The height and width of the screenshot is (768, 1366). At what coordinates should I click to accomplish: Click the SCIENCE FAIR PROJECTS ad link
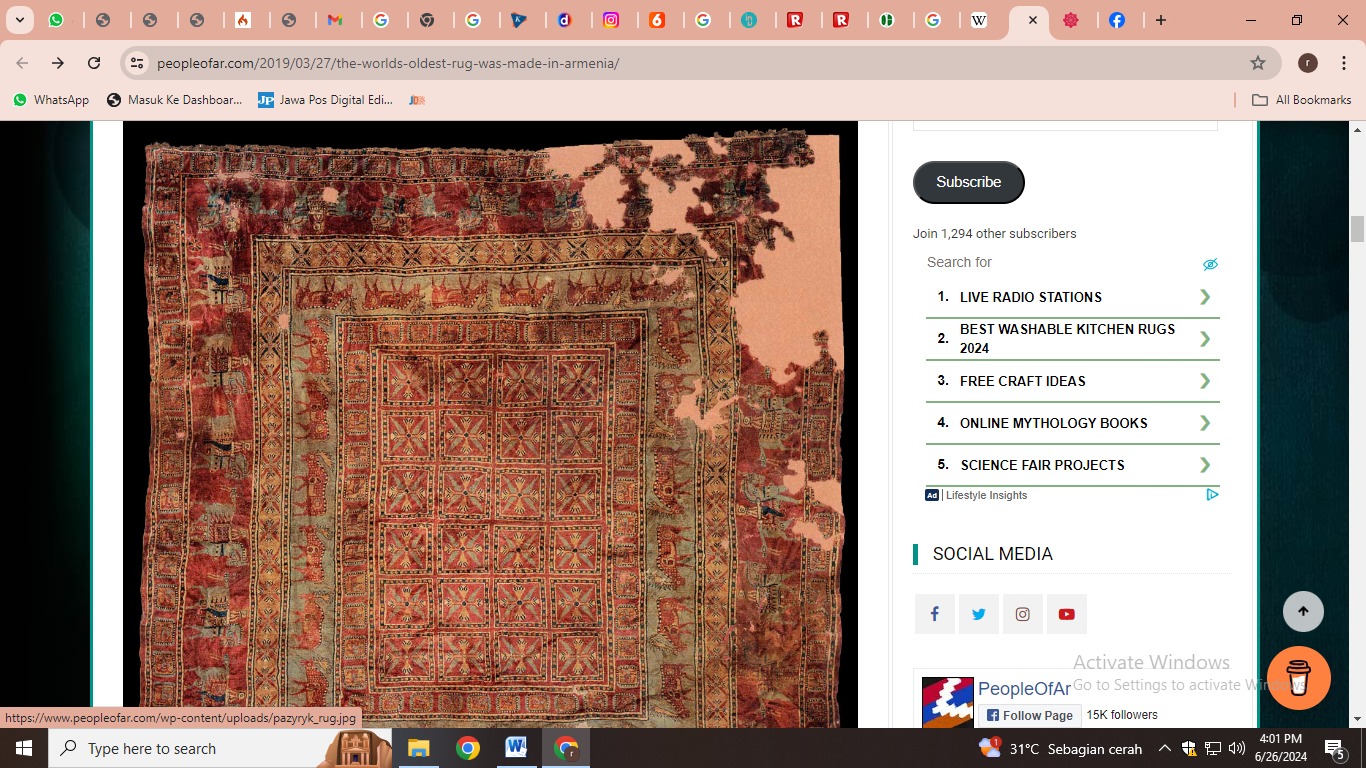tap(1043, 465)
